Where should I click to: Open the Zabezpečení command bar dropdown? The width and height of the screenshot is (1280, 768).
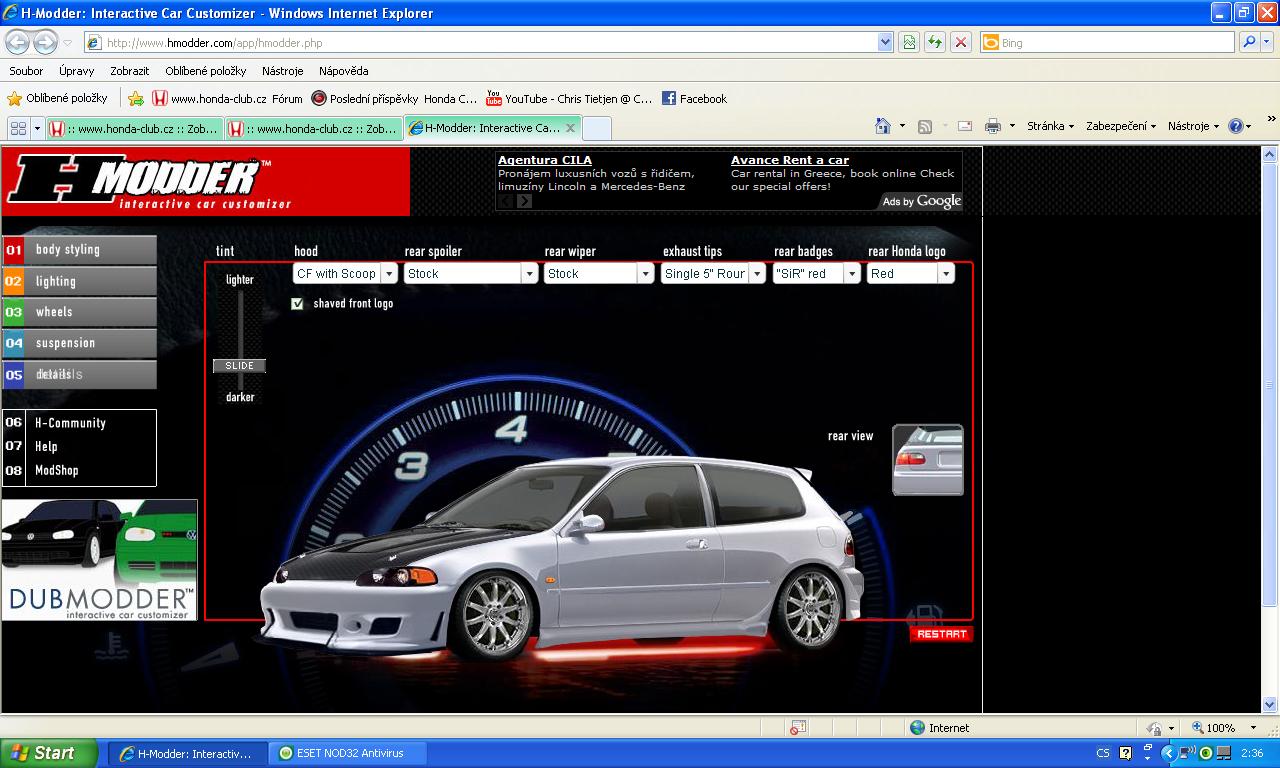point(1121,126)
